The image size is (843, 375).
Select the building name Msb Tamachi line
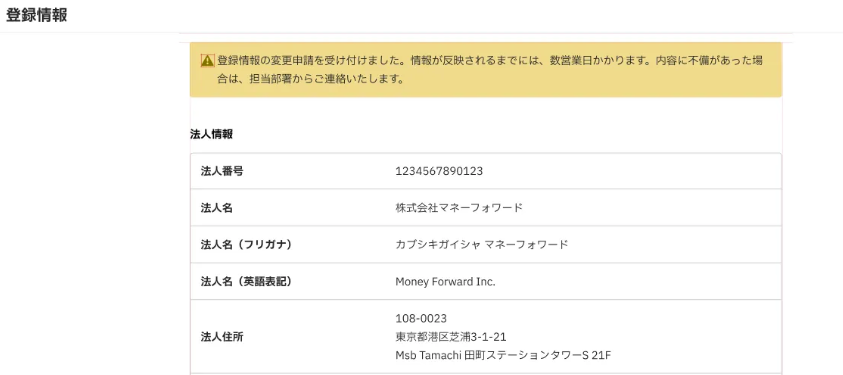pos(503,356)
